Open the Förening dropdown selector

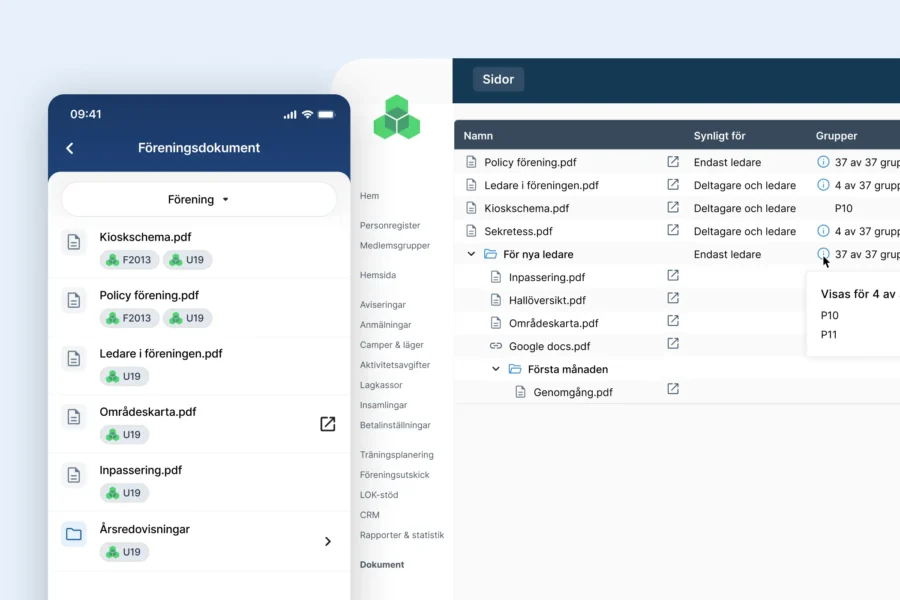click(199, 199)
